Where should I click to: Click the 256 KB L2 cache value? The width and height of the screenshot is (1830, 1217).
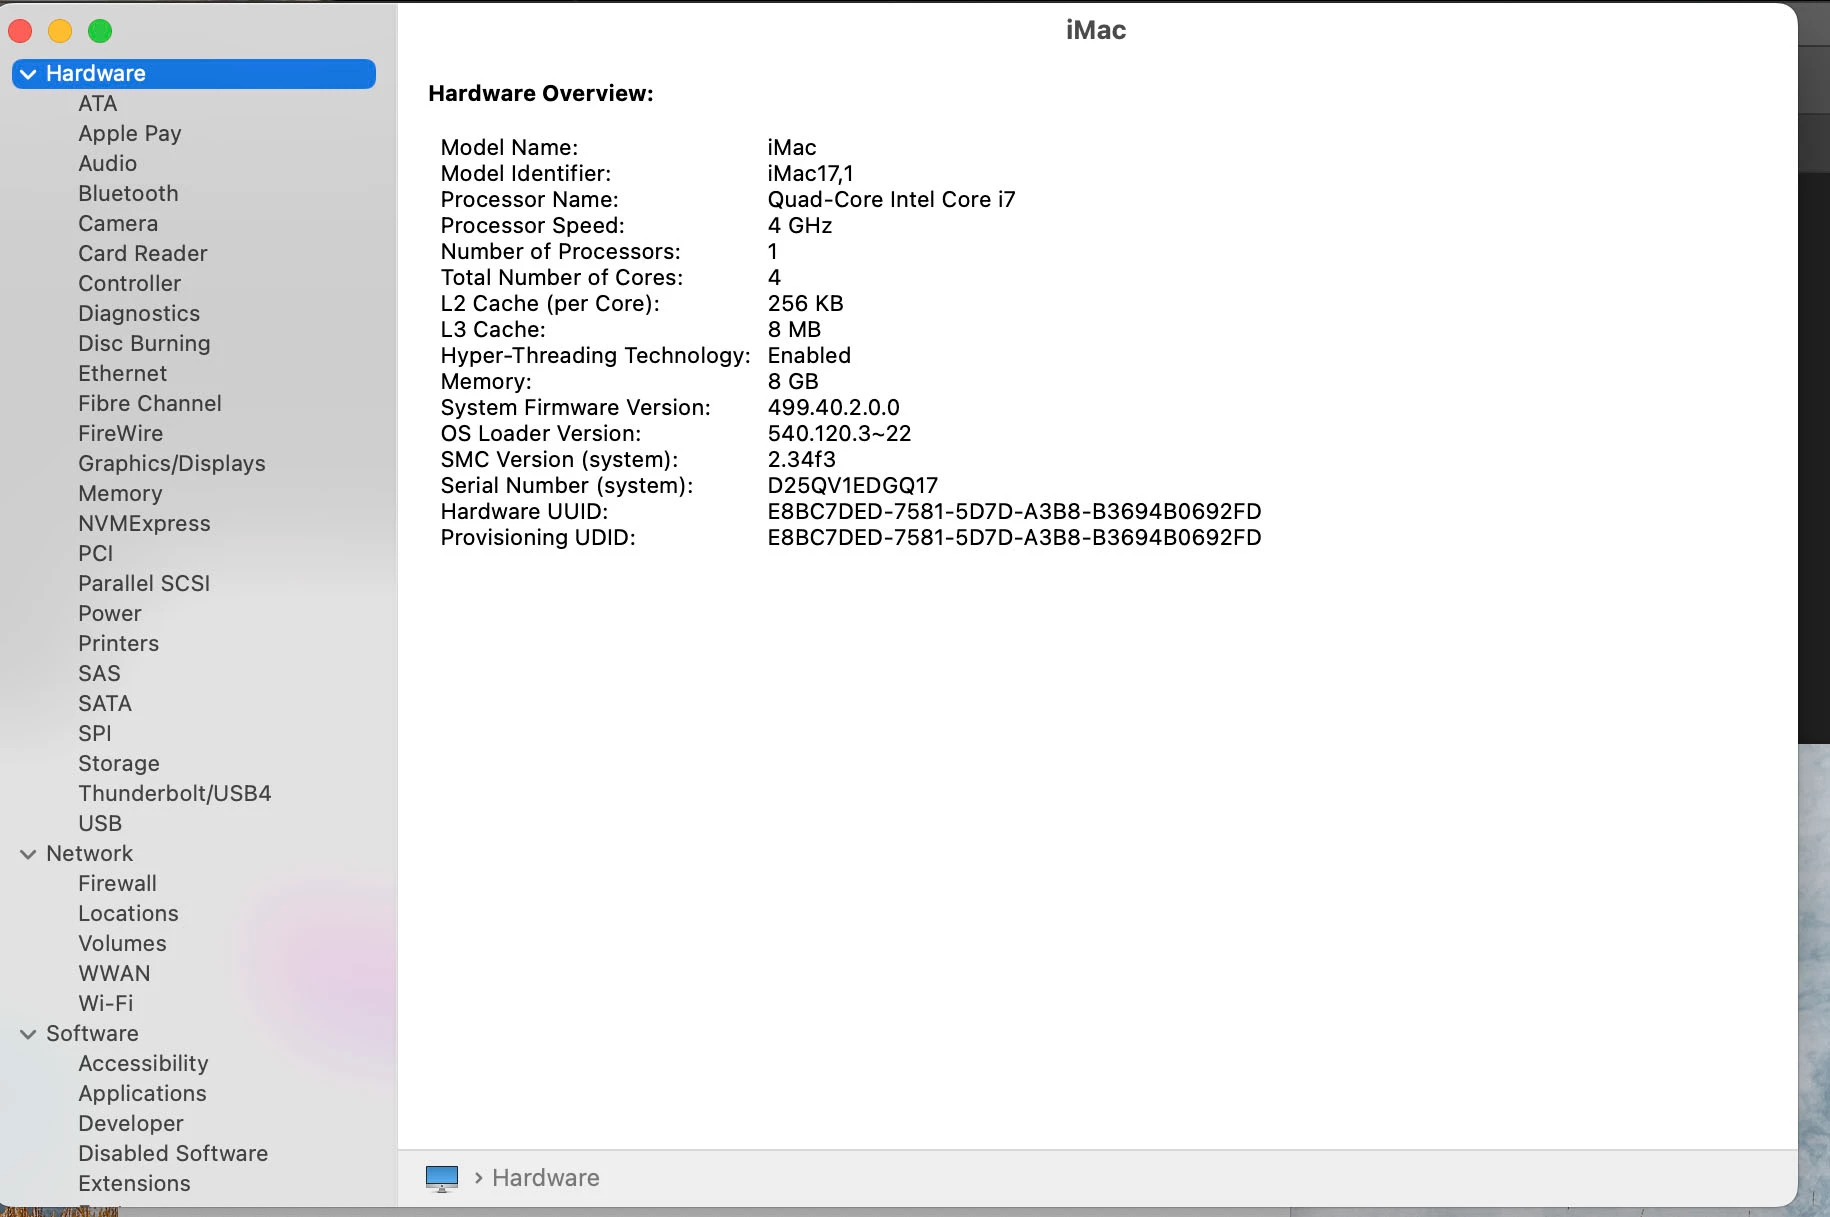point(806,304)
